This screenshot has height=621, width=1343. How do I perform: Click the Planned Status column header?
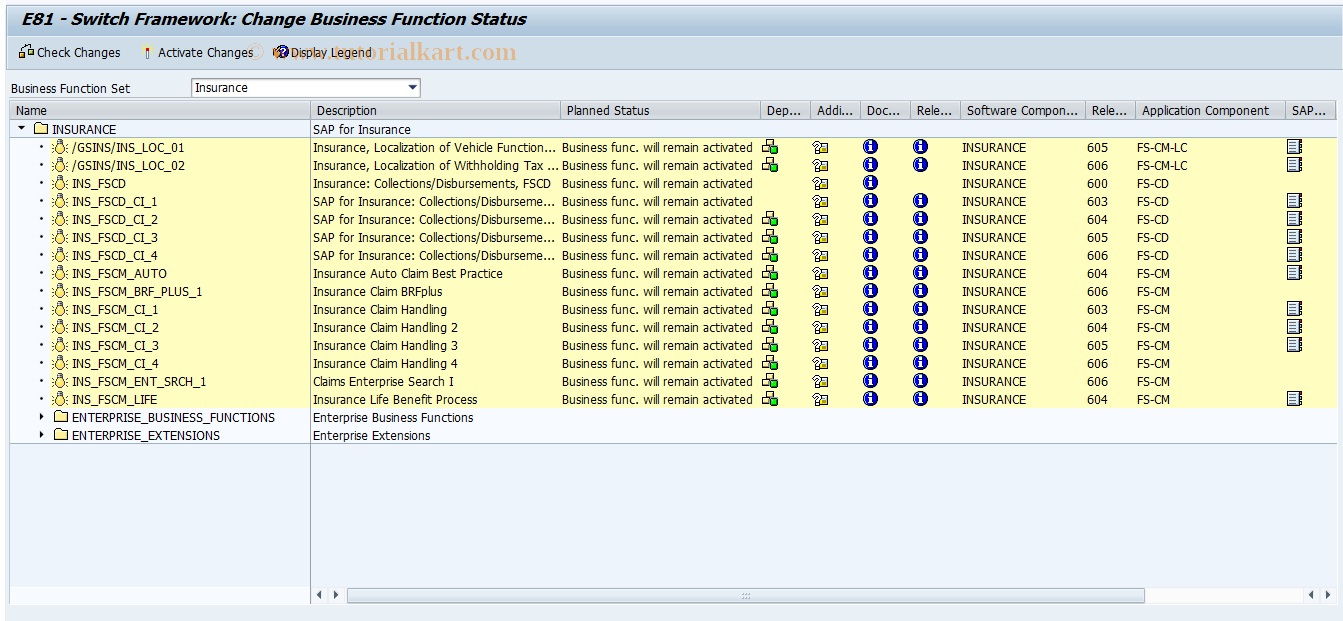[660, 111]
